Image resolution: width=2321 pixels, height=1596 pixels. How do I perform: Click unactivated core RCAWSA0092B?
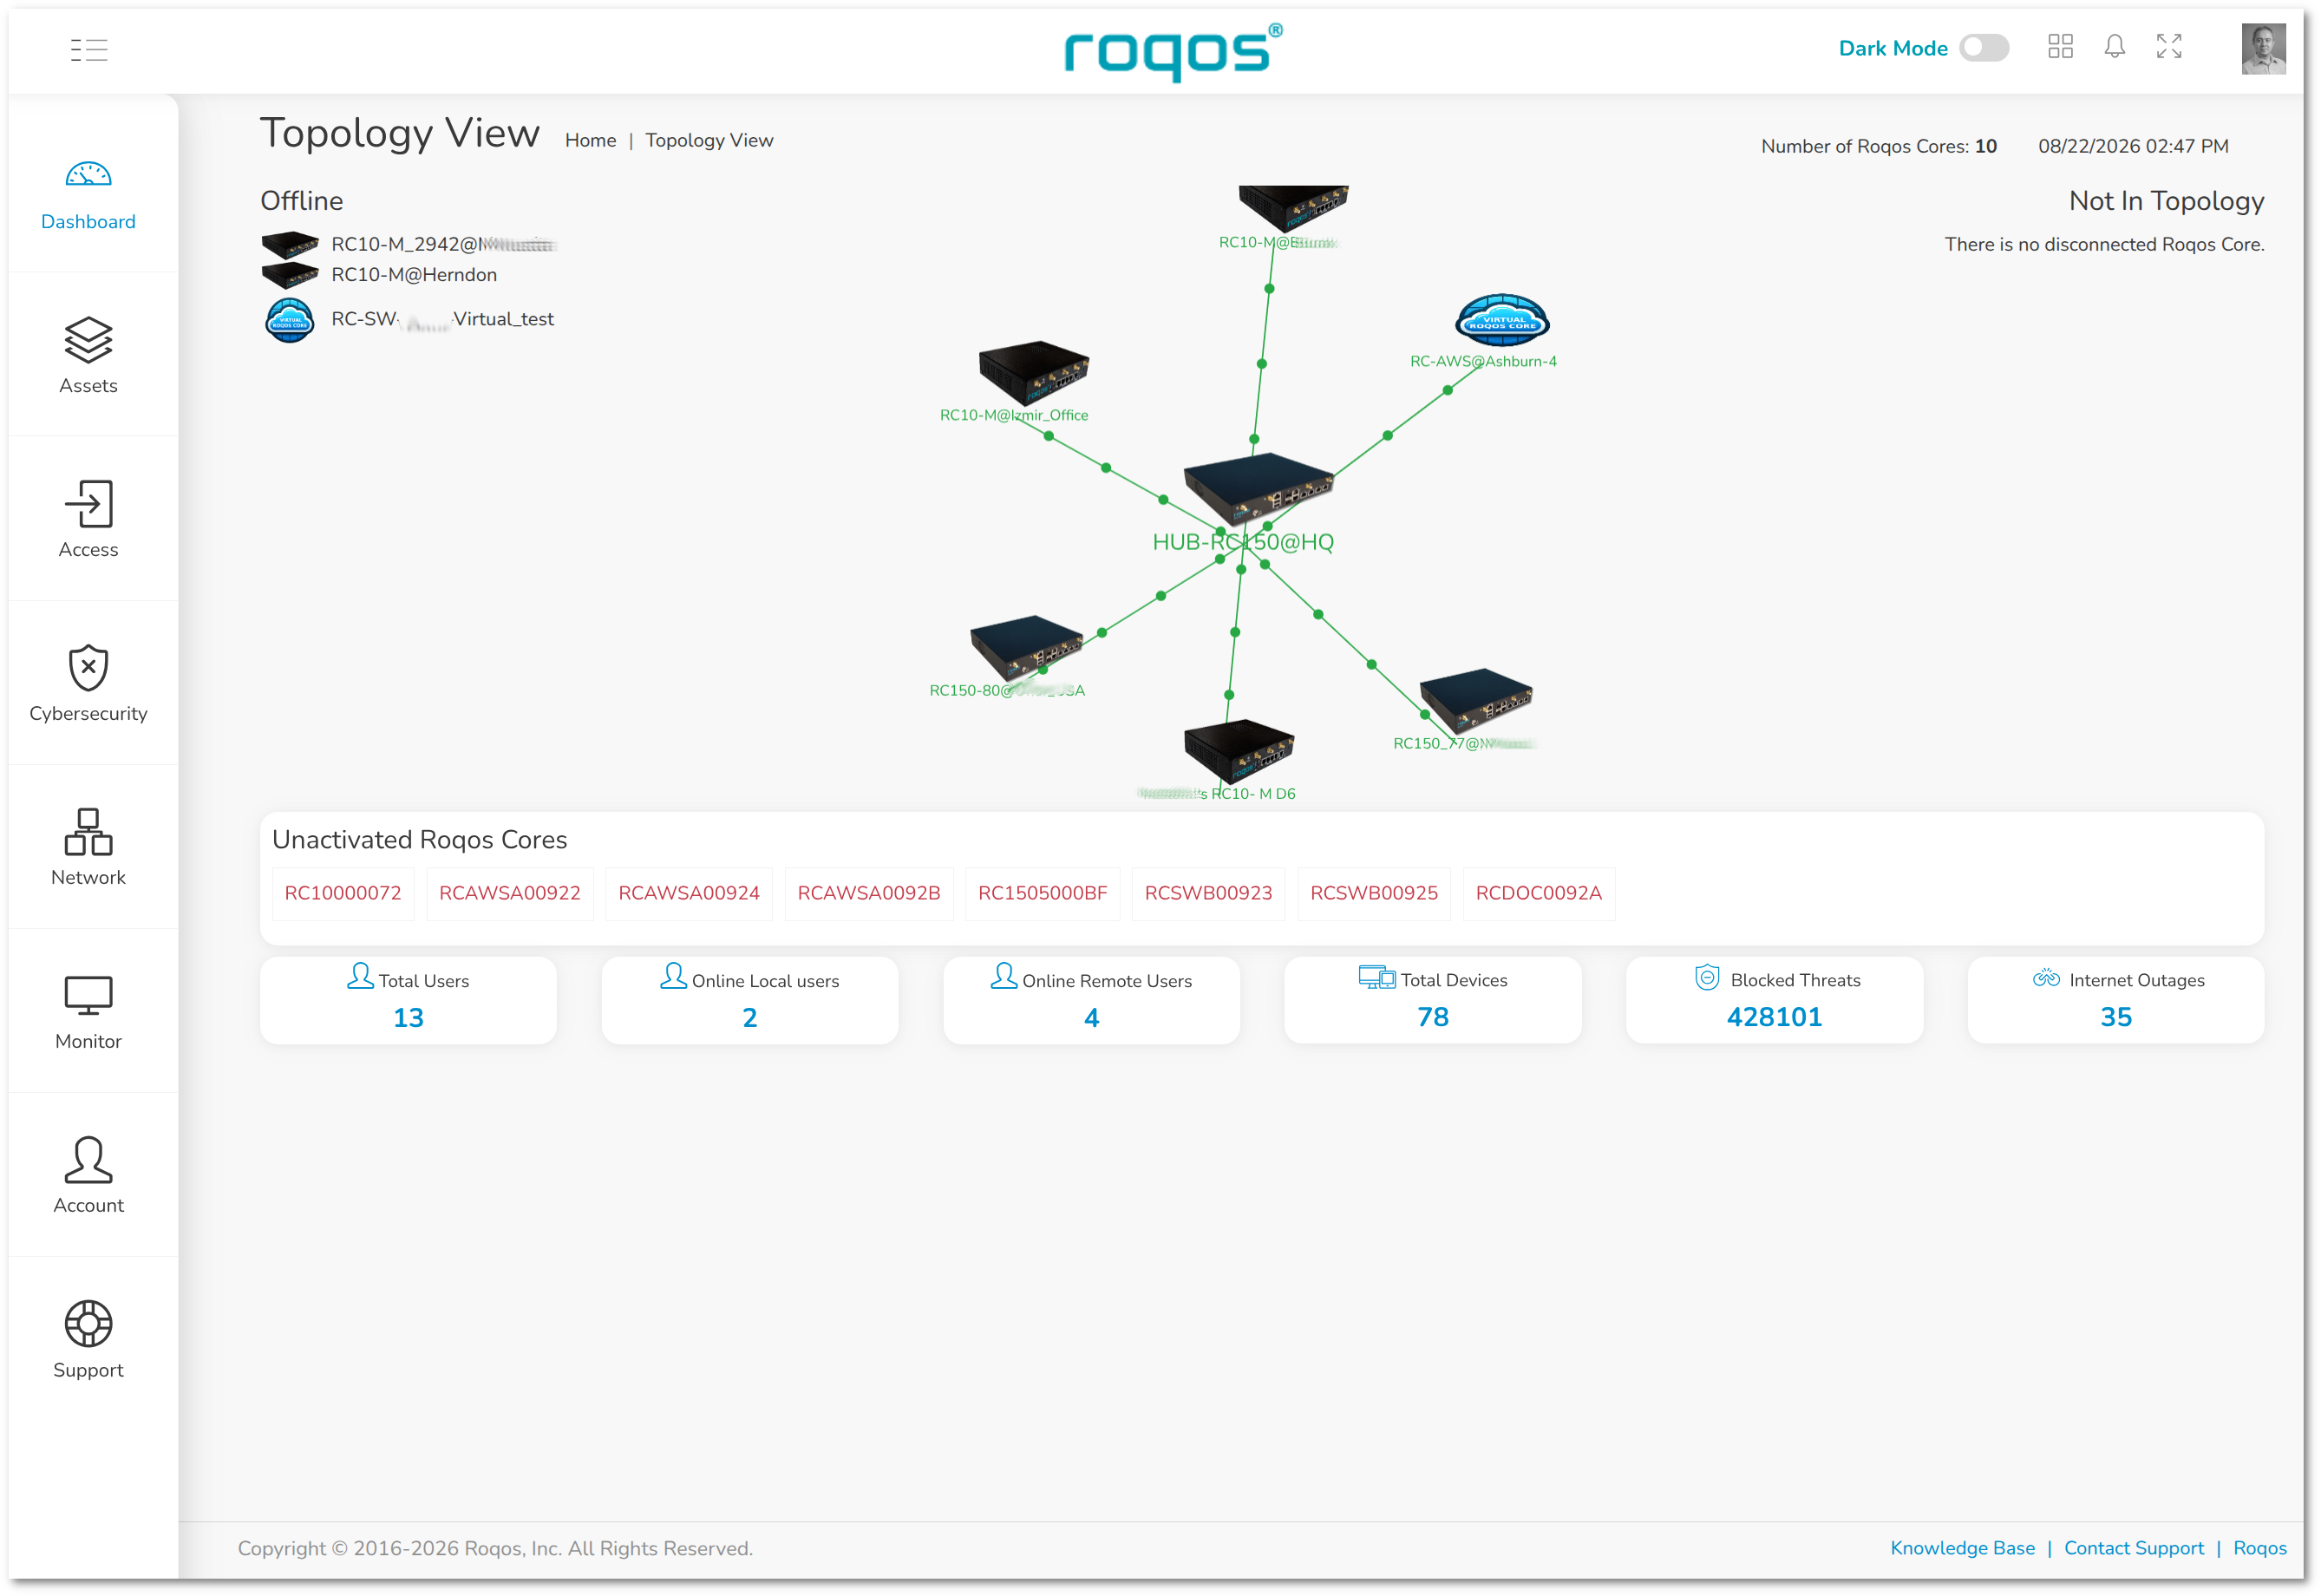click(x=869, y=893)
